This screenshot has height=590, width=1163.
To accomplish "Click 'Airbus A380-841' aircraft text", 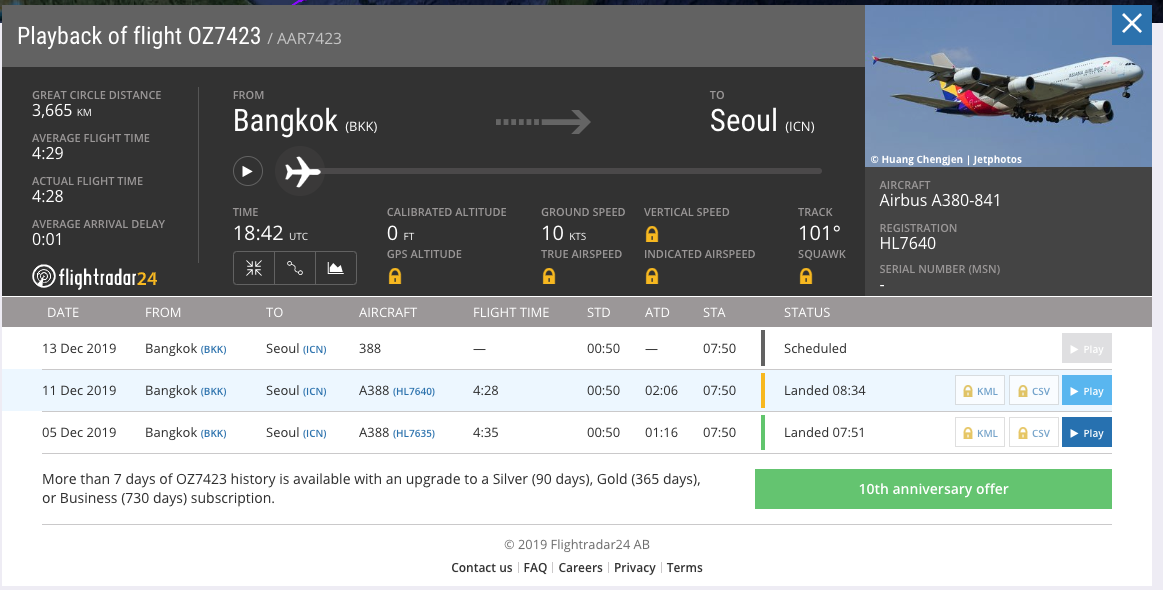I will point(940,200).
